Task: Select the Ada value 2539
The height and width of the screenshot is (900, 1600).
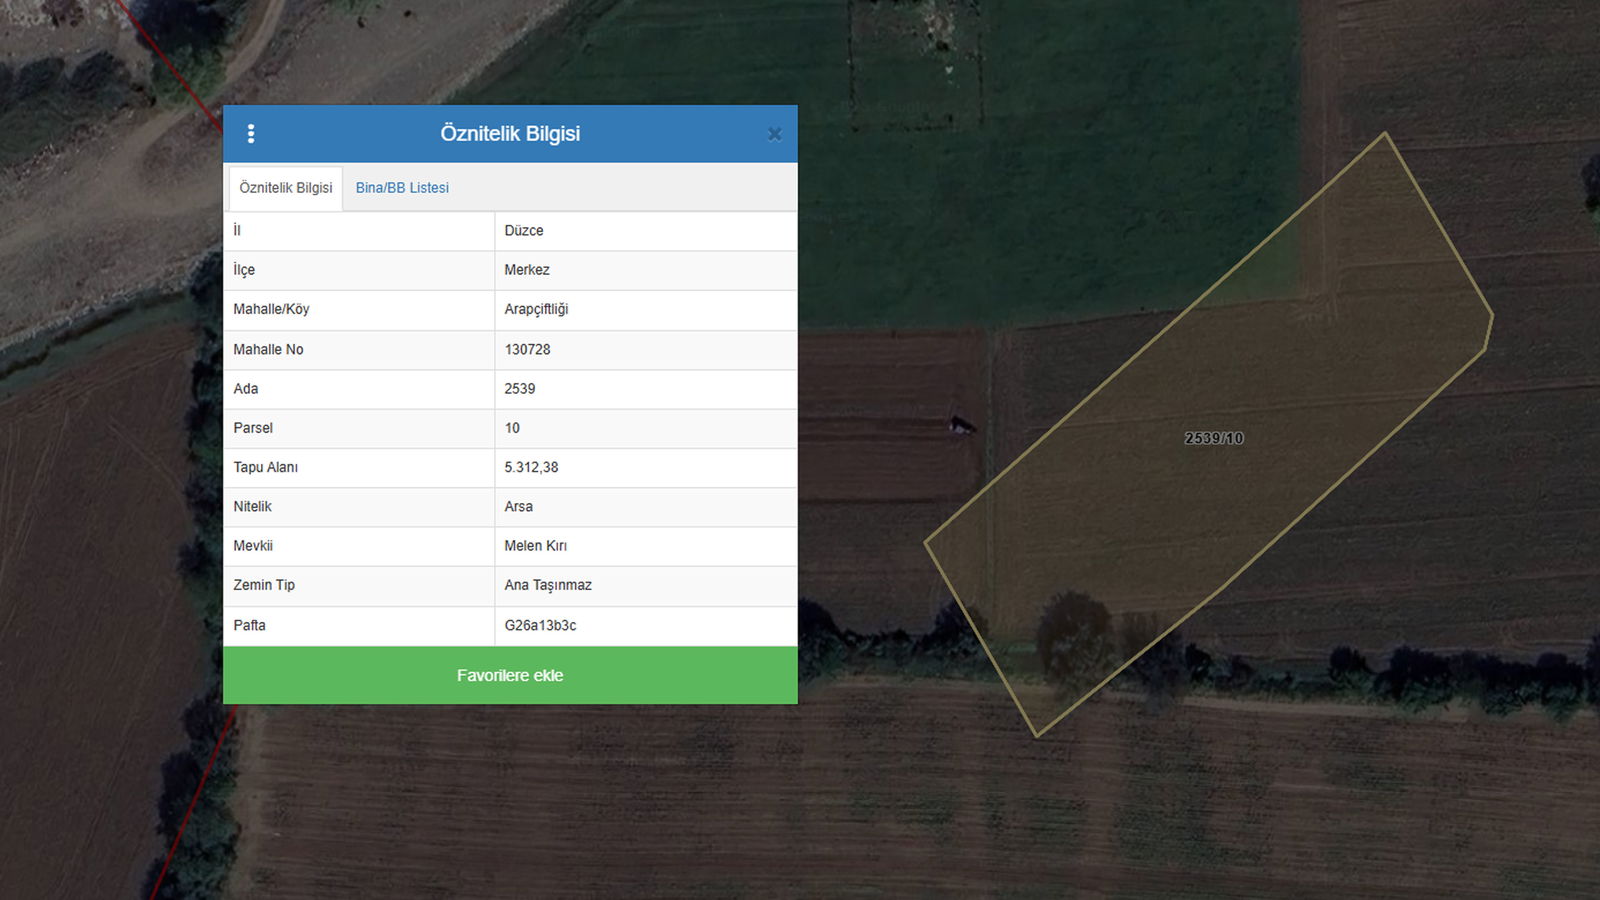Action: click(520, 389)
